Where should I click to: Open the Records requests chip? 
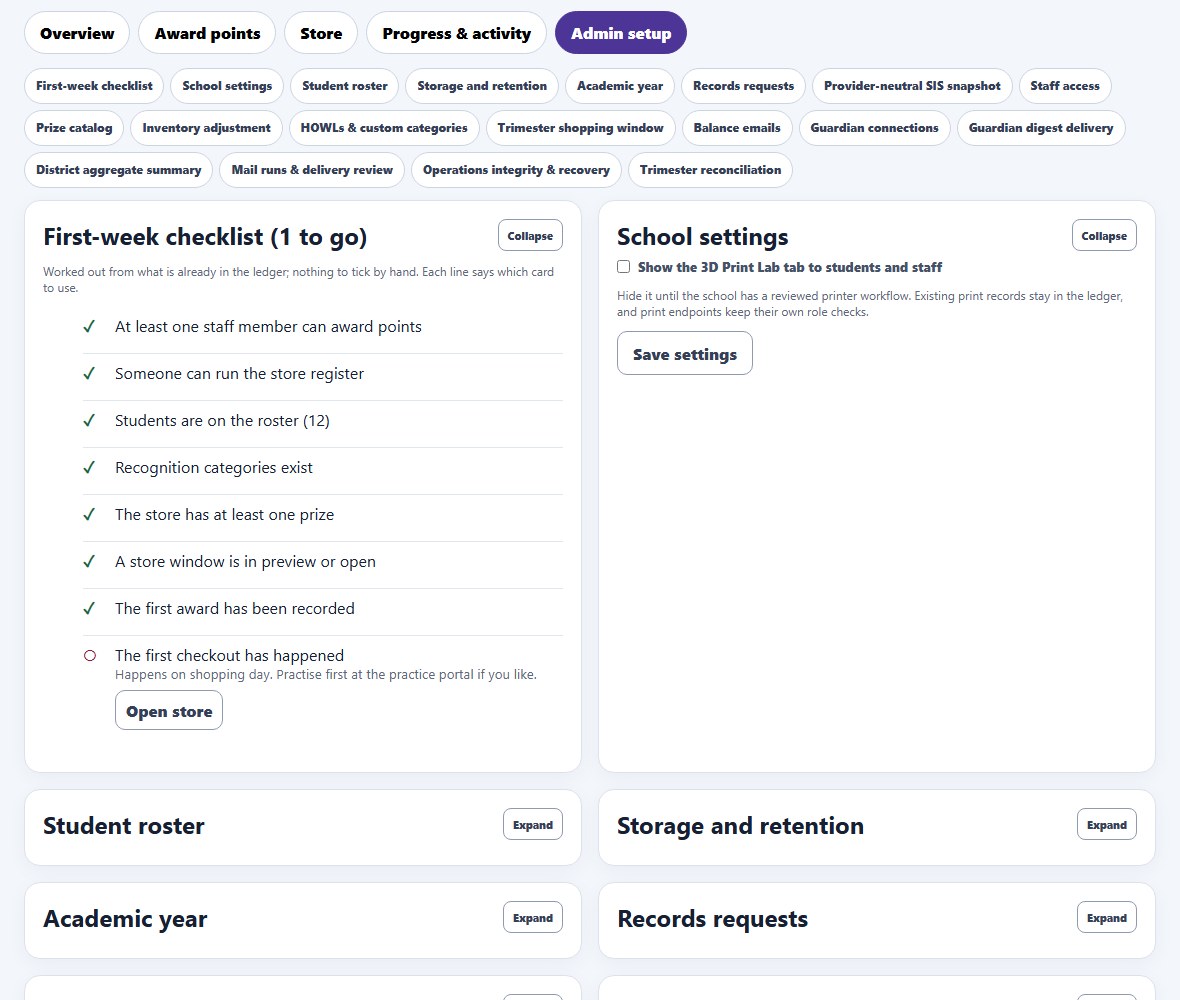pyautogui.click(x=744, y=86)
